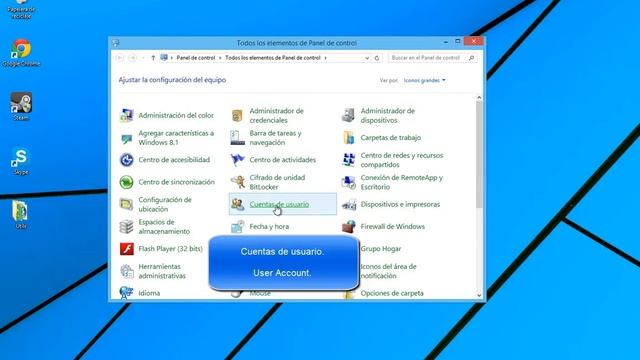Open Flash Player (32 bits) icon
Image resolution: width=640 pixels, height=360 pixels.
127,249
